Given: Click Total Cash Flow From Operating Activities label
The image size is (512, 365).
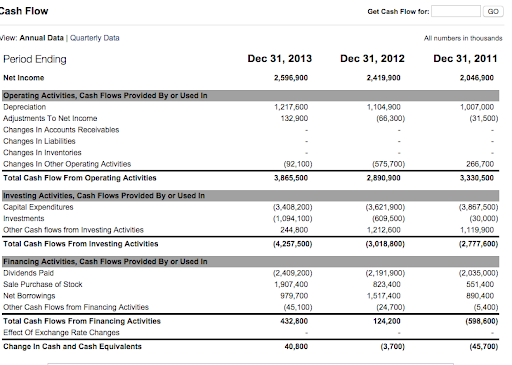Looking at the screenshot, I should pos(80,178).
